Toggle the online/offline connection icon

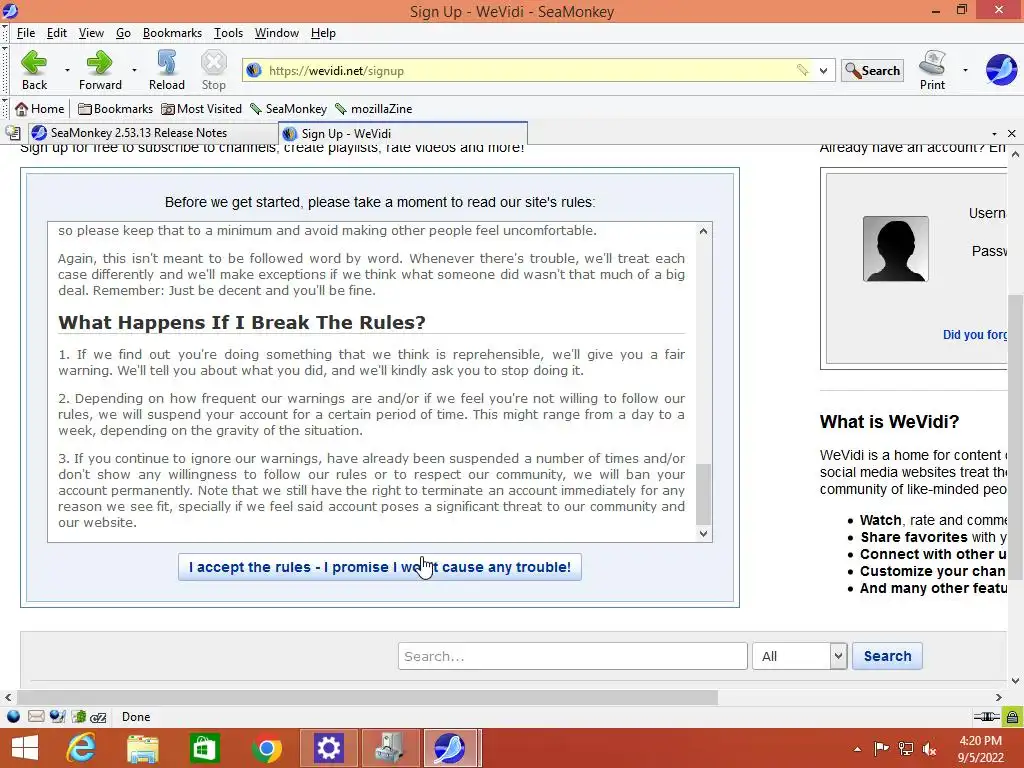[x=985, y=717]
